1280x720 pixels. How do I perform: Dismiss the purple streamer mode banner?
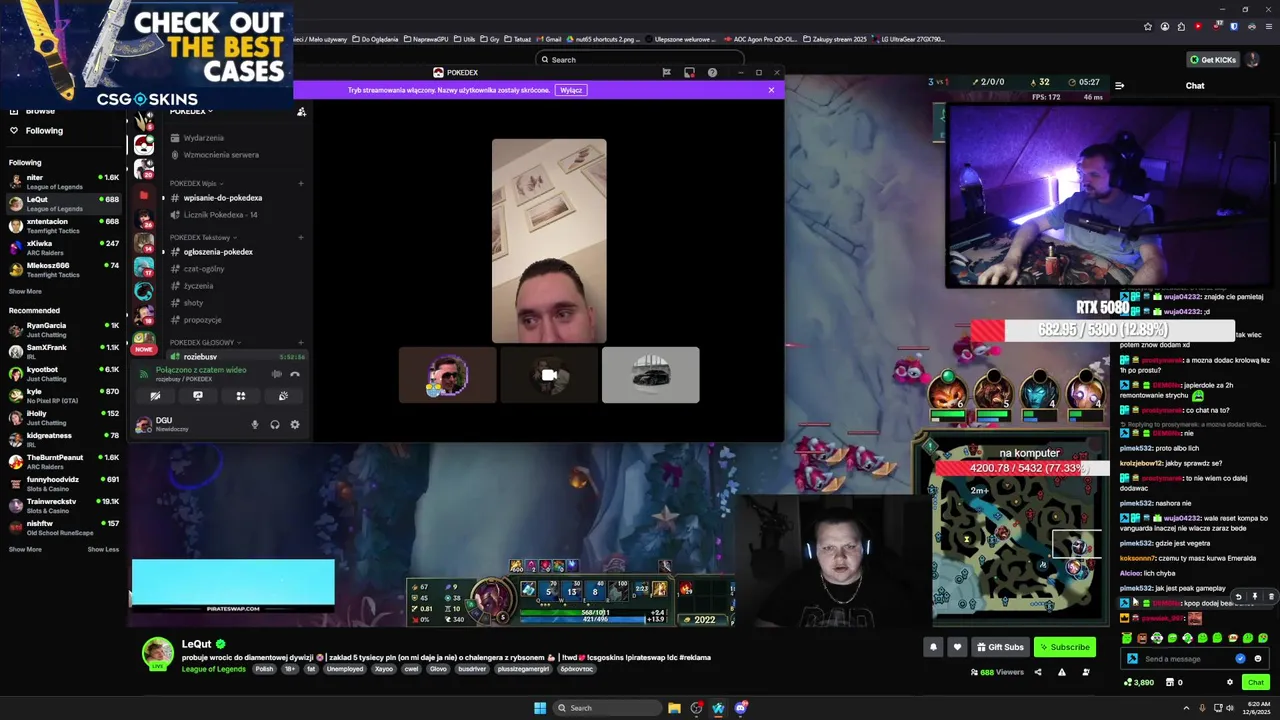click(771, 90)
